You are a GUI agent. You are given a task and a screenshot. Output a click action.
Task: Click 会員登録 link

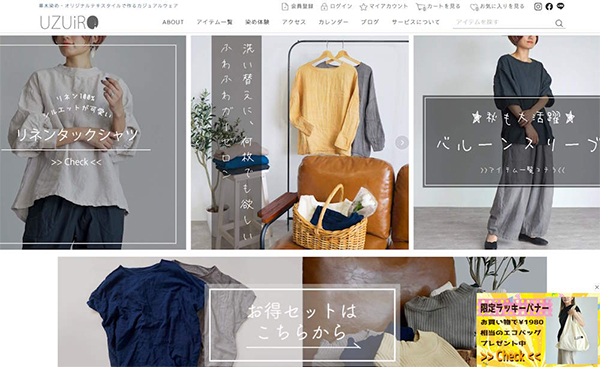(302, 7)
